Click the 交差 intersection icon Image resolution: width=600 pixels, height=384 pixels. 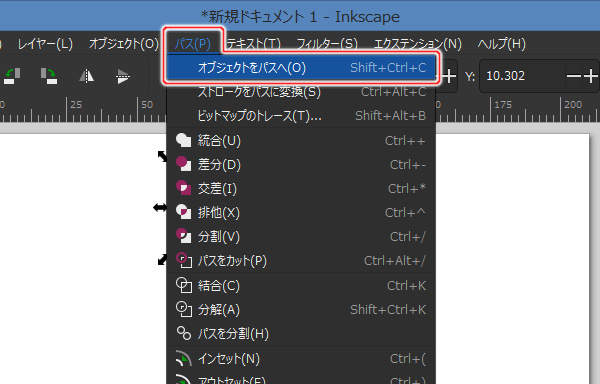pos(184,188)
